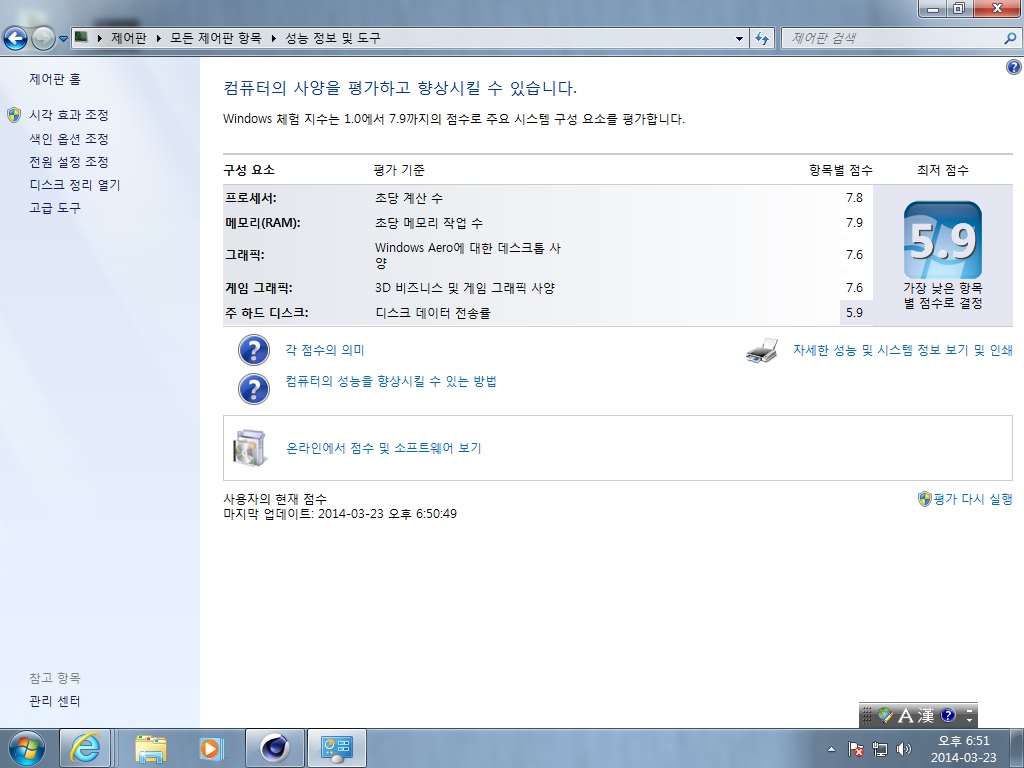
Task: Launch media player from taskbar
Action: tap(211, 748)
